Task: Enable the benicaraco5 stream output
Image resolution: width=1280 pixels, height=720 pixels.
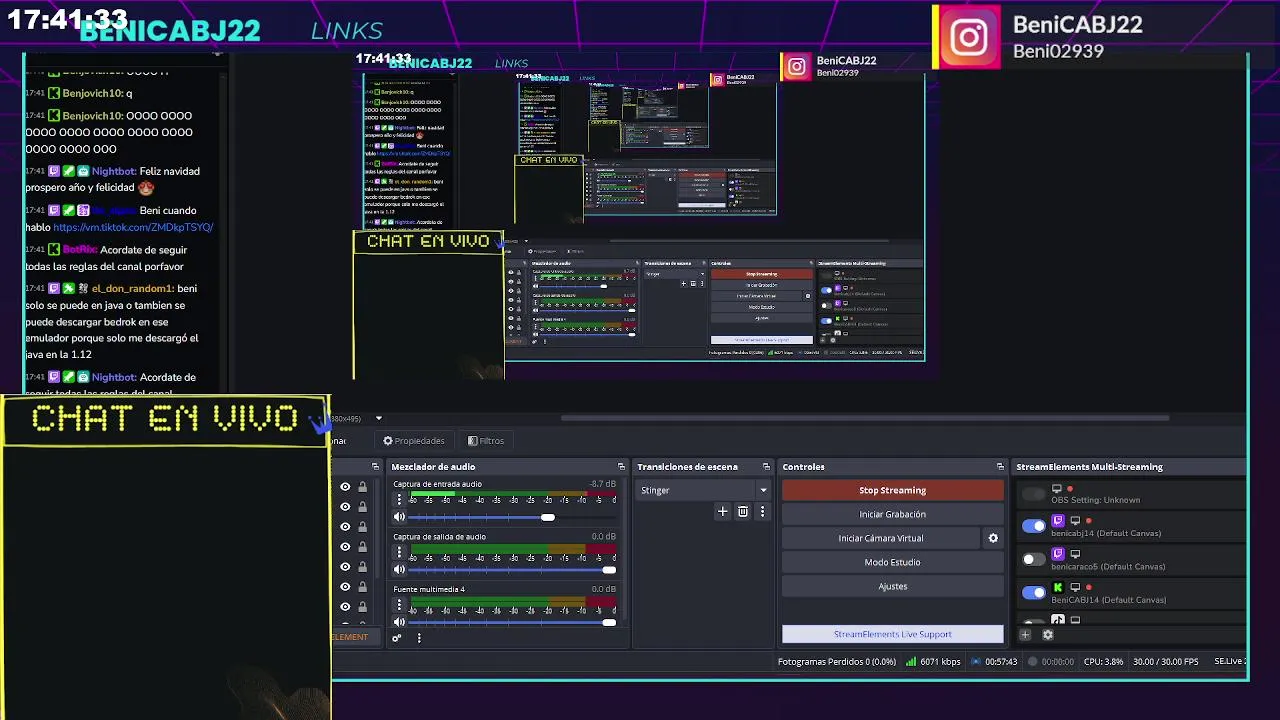Action: (1033, 559)
